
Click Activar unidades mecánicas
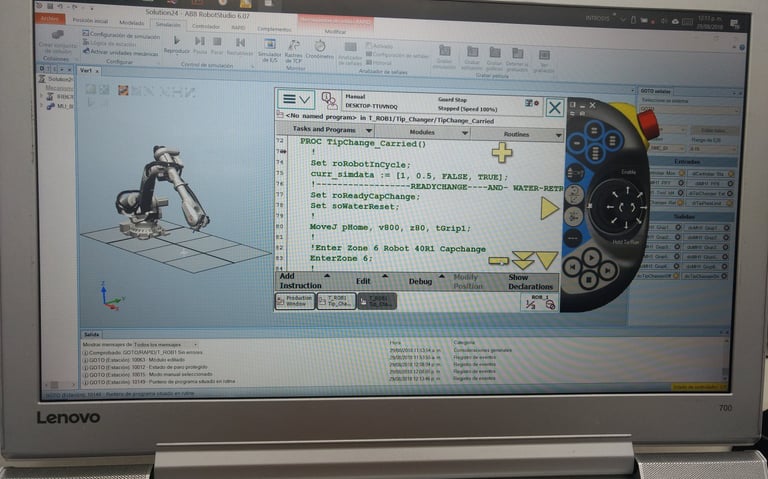(120, 52)
